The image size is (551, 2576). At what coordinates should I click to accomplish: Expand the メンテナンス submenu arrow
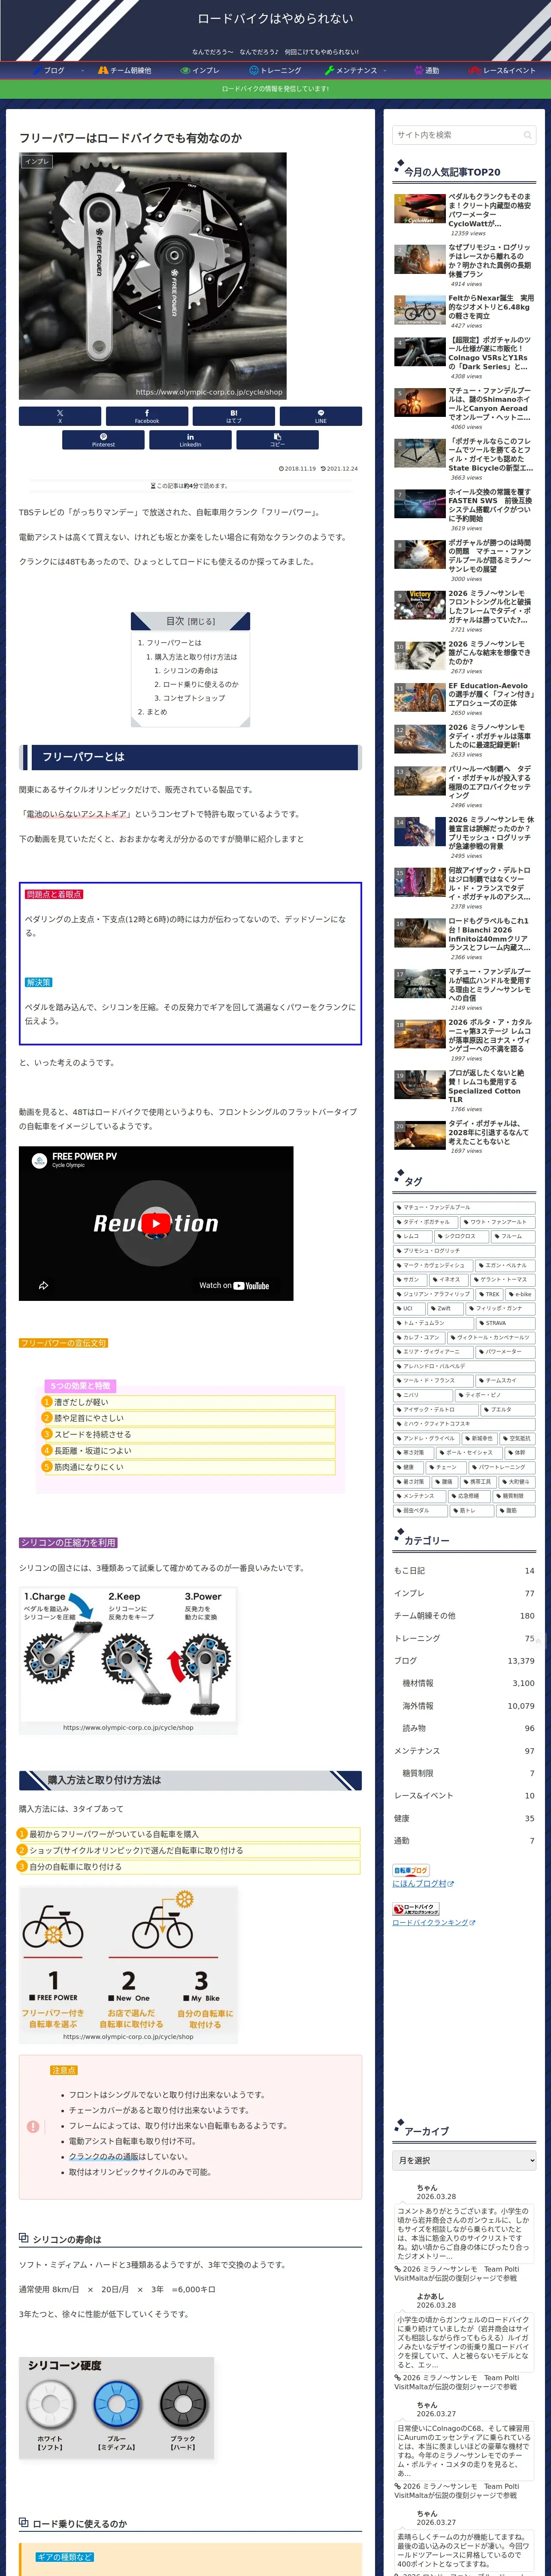386,71
